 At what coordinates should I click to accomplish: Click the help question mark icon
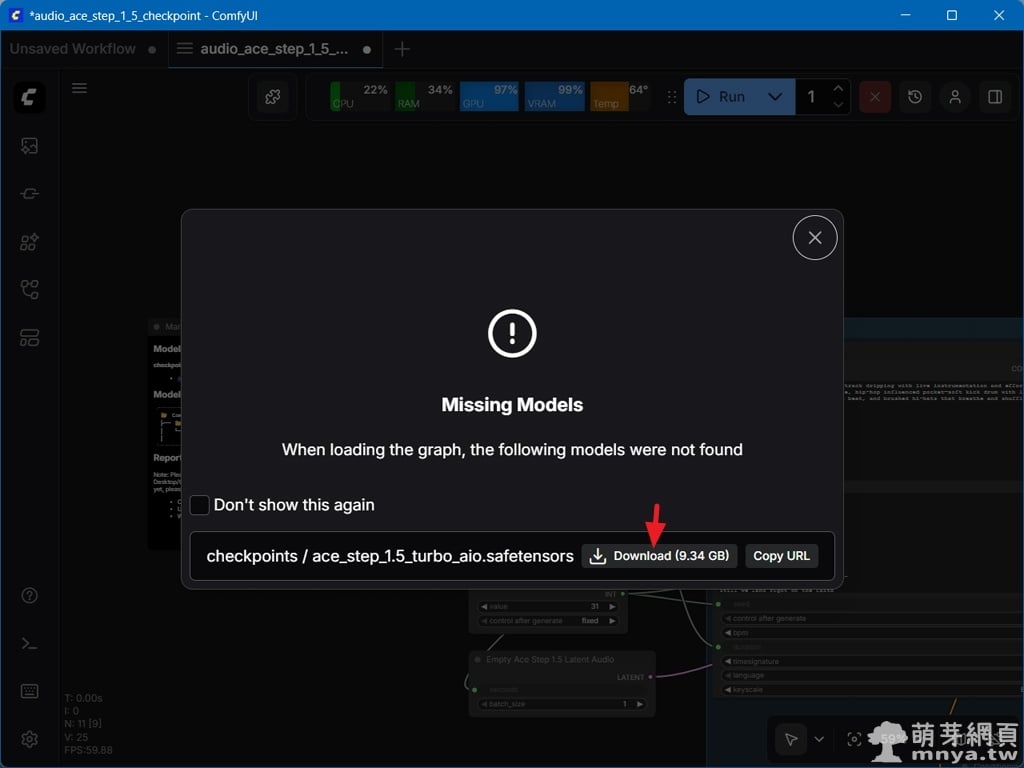coord(29,596)
